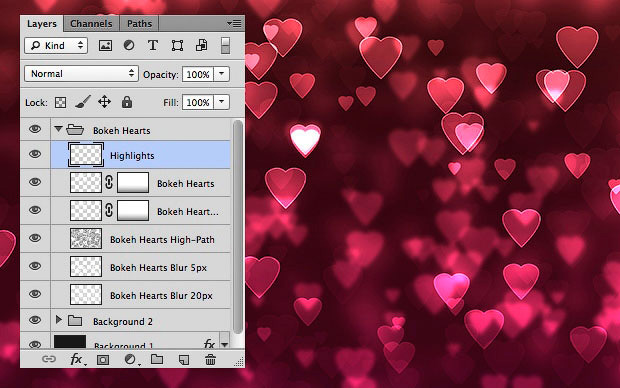Switch to the Layers tab
The width and height of the screenshot is (620, 388).
42,24
